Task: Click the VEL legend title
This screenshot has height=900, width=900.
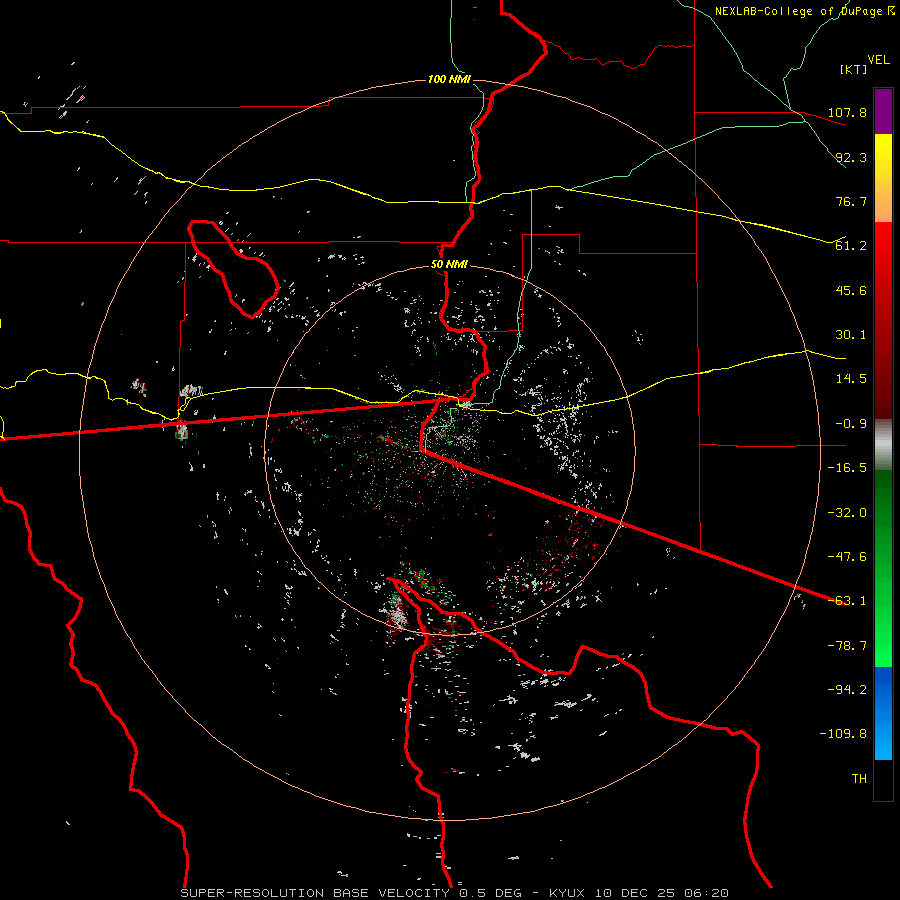Action: pyautogui.click(x=878, y=60)
